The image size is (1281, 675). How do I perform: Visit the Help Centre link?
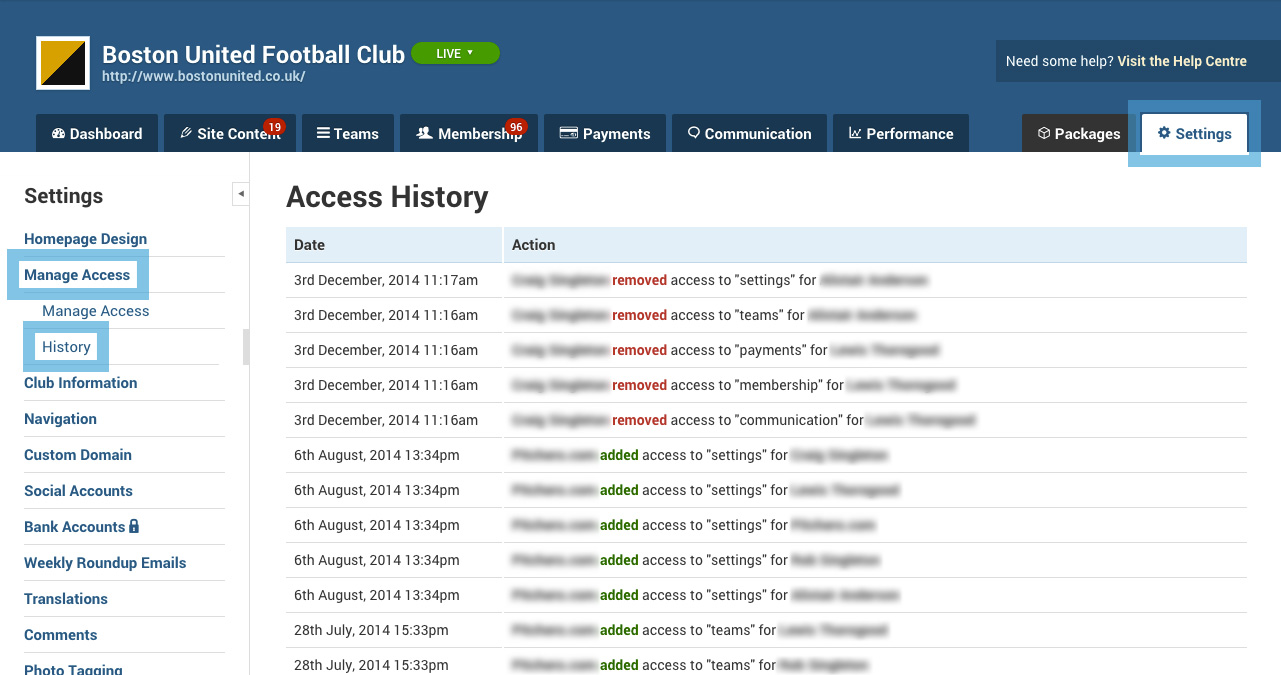pos(1182,61)
